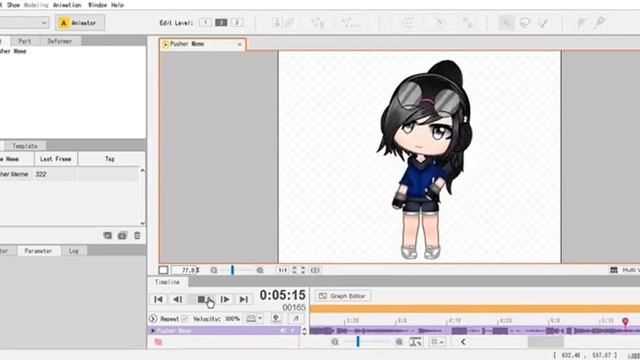This screenshot has width=640, height=360.
Task: Click the Velocity 100% value
Action: coord(233,319)
